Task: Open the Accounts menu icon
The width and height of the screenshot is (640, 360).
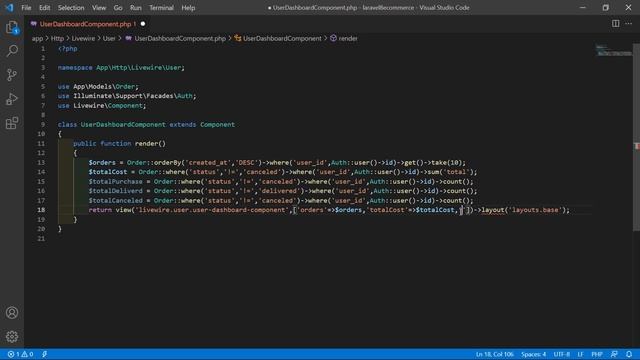Action: (x=12, y=313)
